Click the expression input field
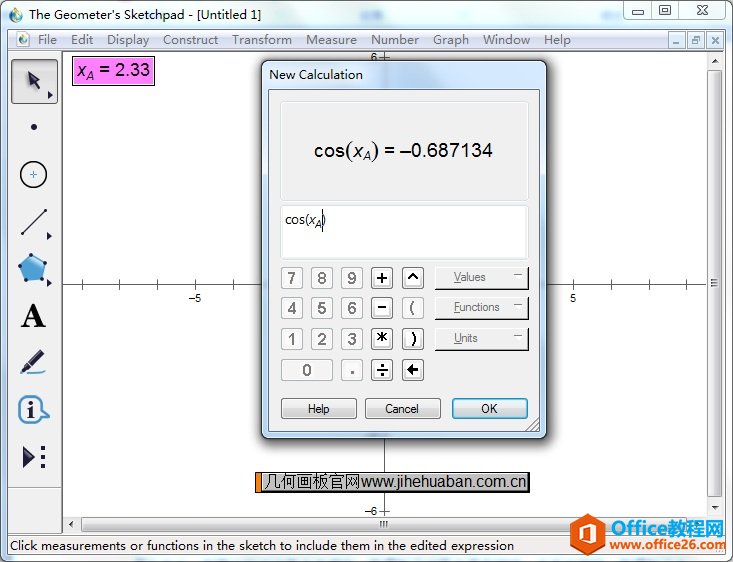 [x=404, y=232]
